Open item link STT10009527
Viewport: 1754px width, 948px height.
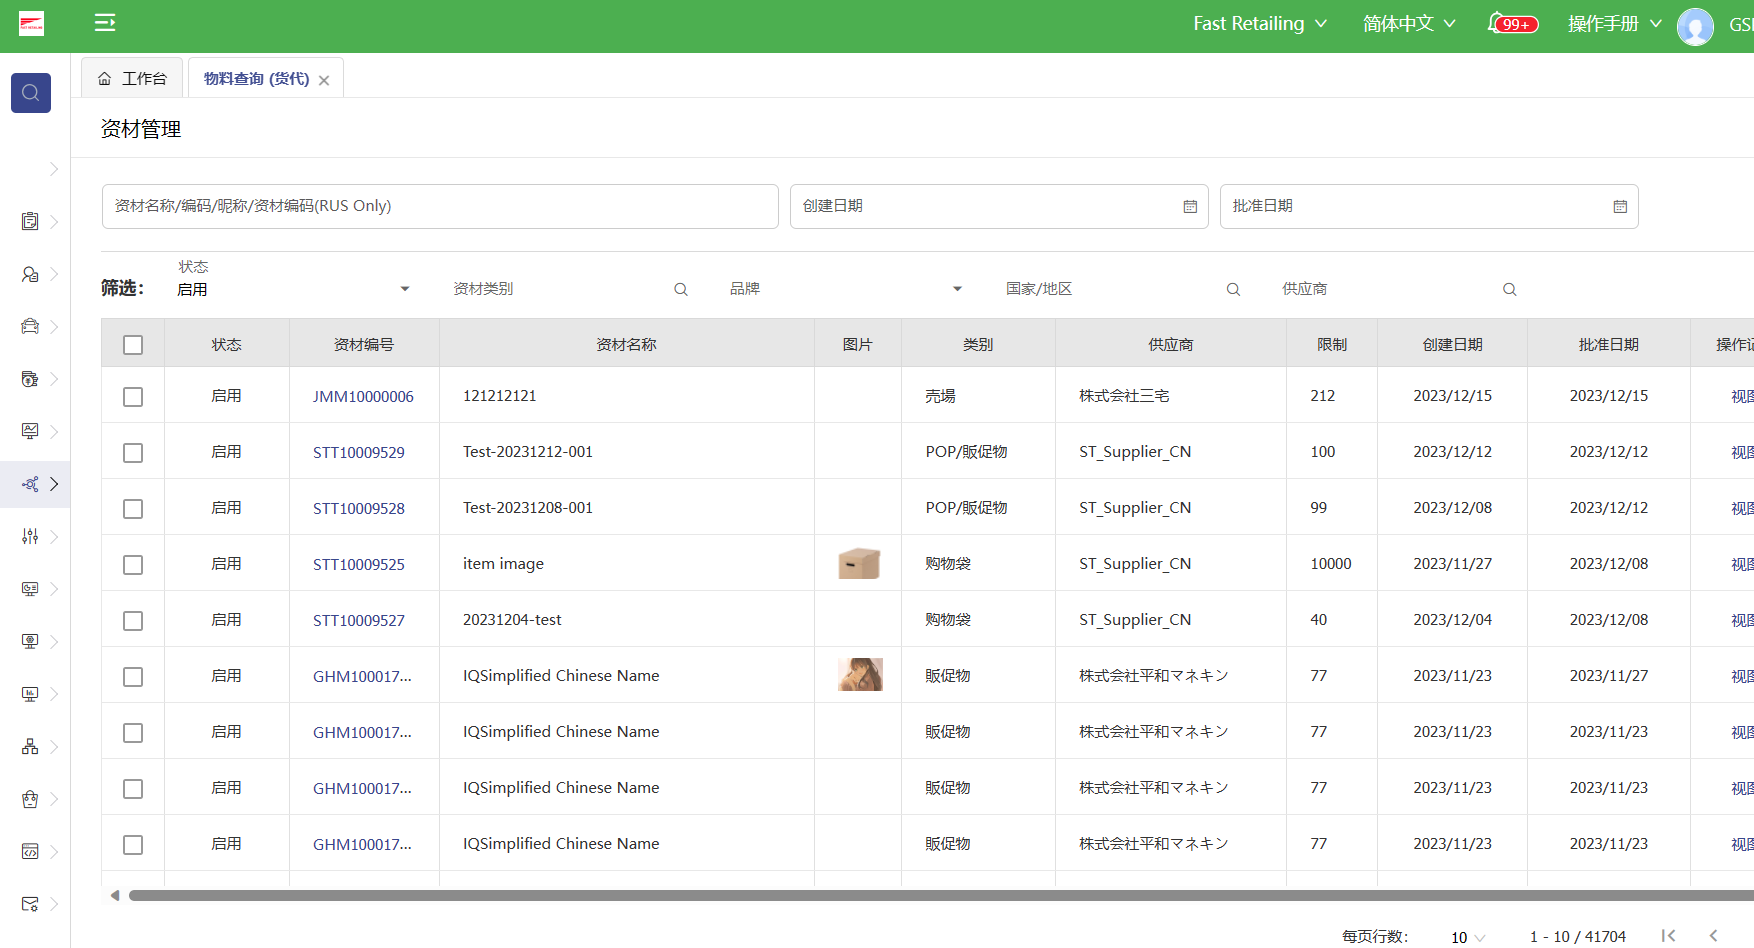click(359, 621)
